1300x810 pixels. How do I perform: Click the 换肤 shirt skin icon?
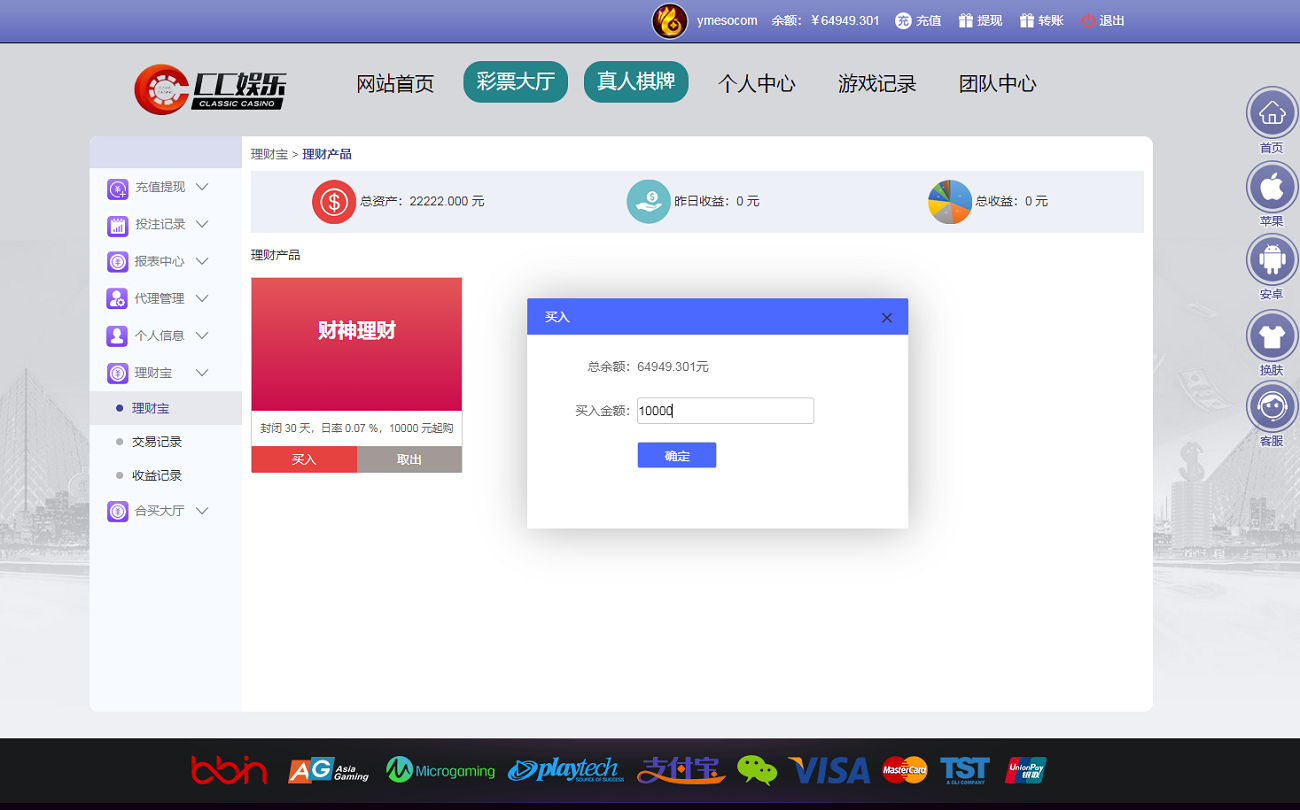pos(1271,336)
